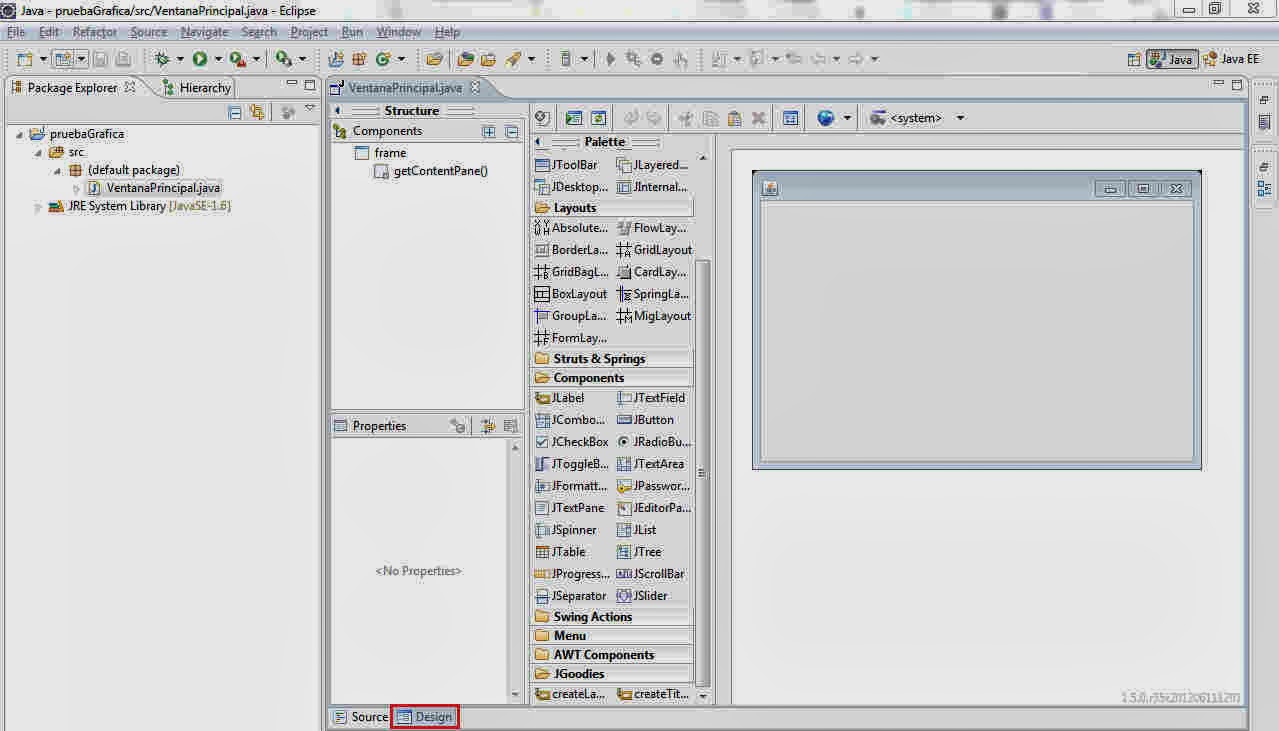The height and width of the screenshot is (731, 1279).
Task: Select JTable in the Palette
Action: (561, 552)
